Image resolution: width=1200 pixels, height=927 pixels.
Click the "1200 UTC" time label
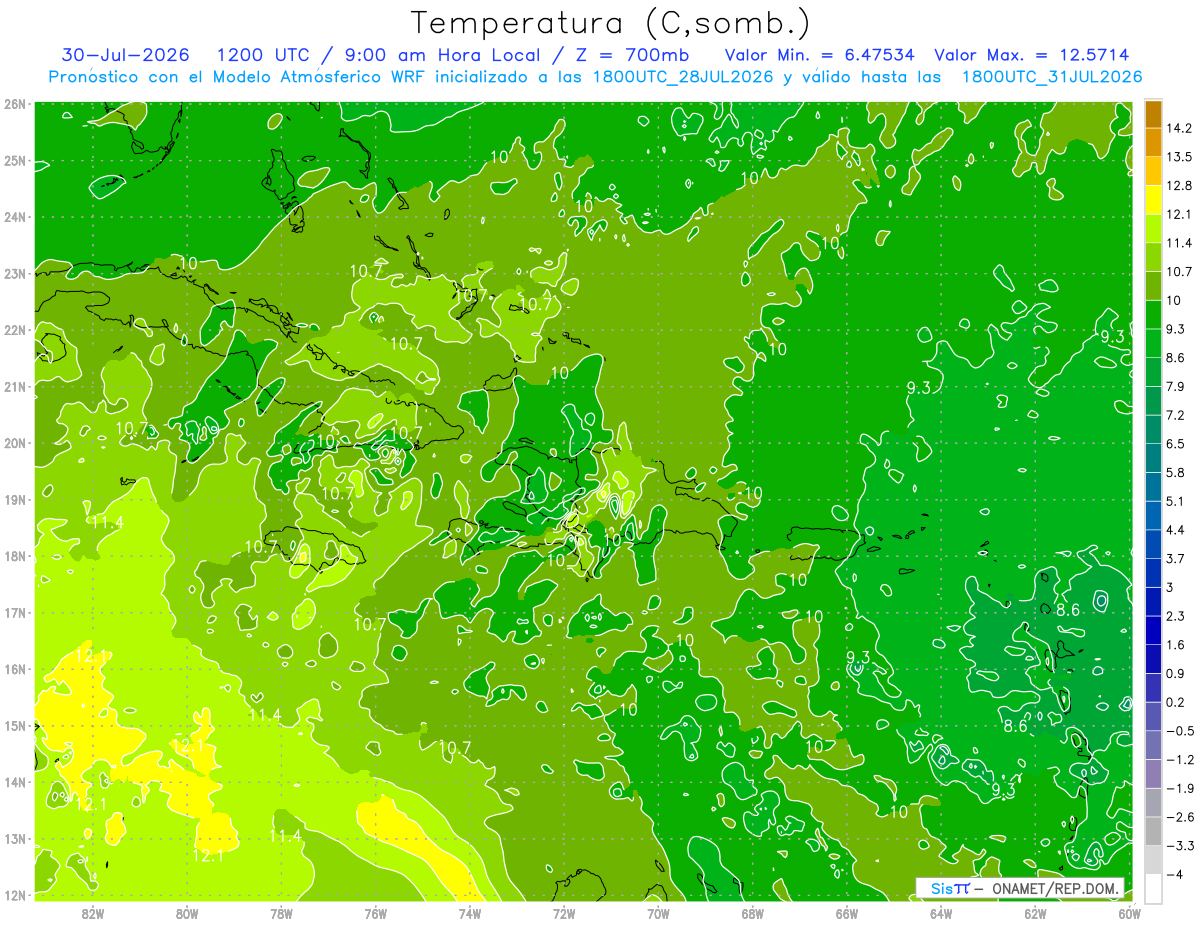(x=263, y=55)
